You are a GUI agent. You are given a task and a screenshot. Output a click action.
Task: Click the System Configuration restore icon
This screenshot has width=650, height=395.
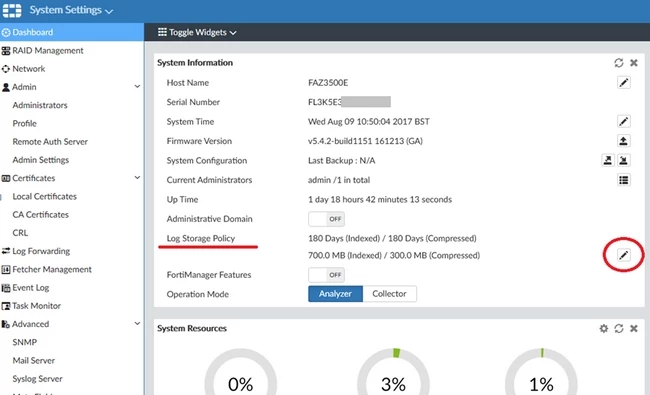tap(623, 160)
